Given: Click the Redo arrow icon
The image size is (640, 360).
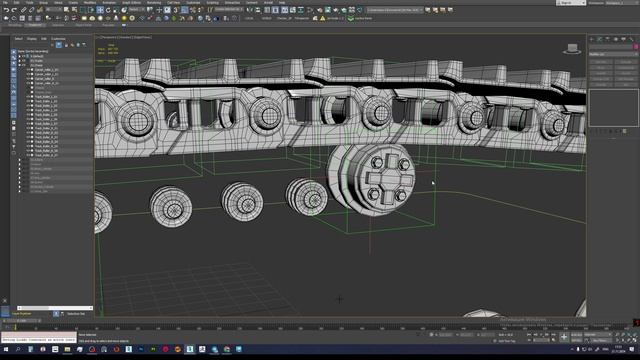Looking at the screenshot, I should [14, 10].
